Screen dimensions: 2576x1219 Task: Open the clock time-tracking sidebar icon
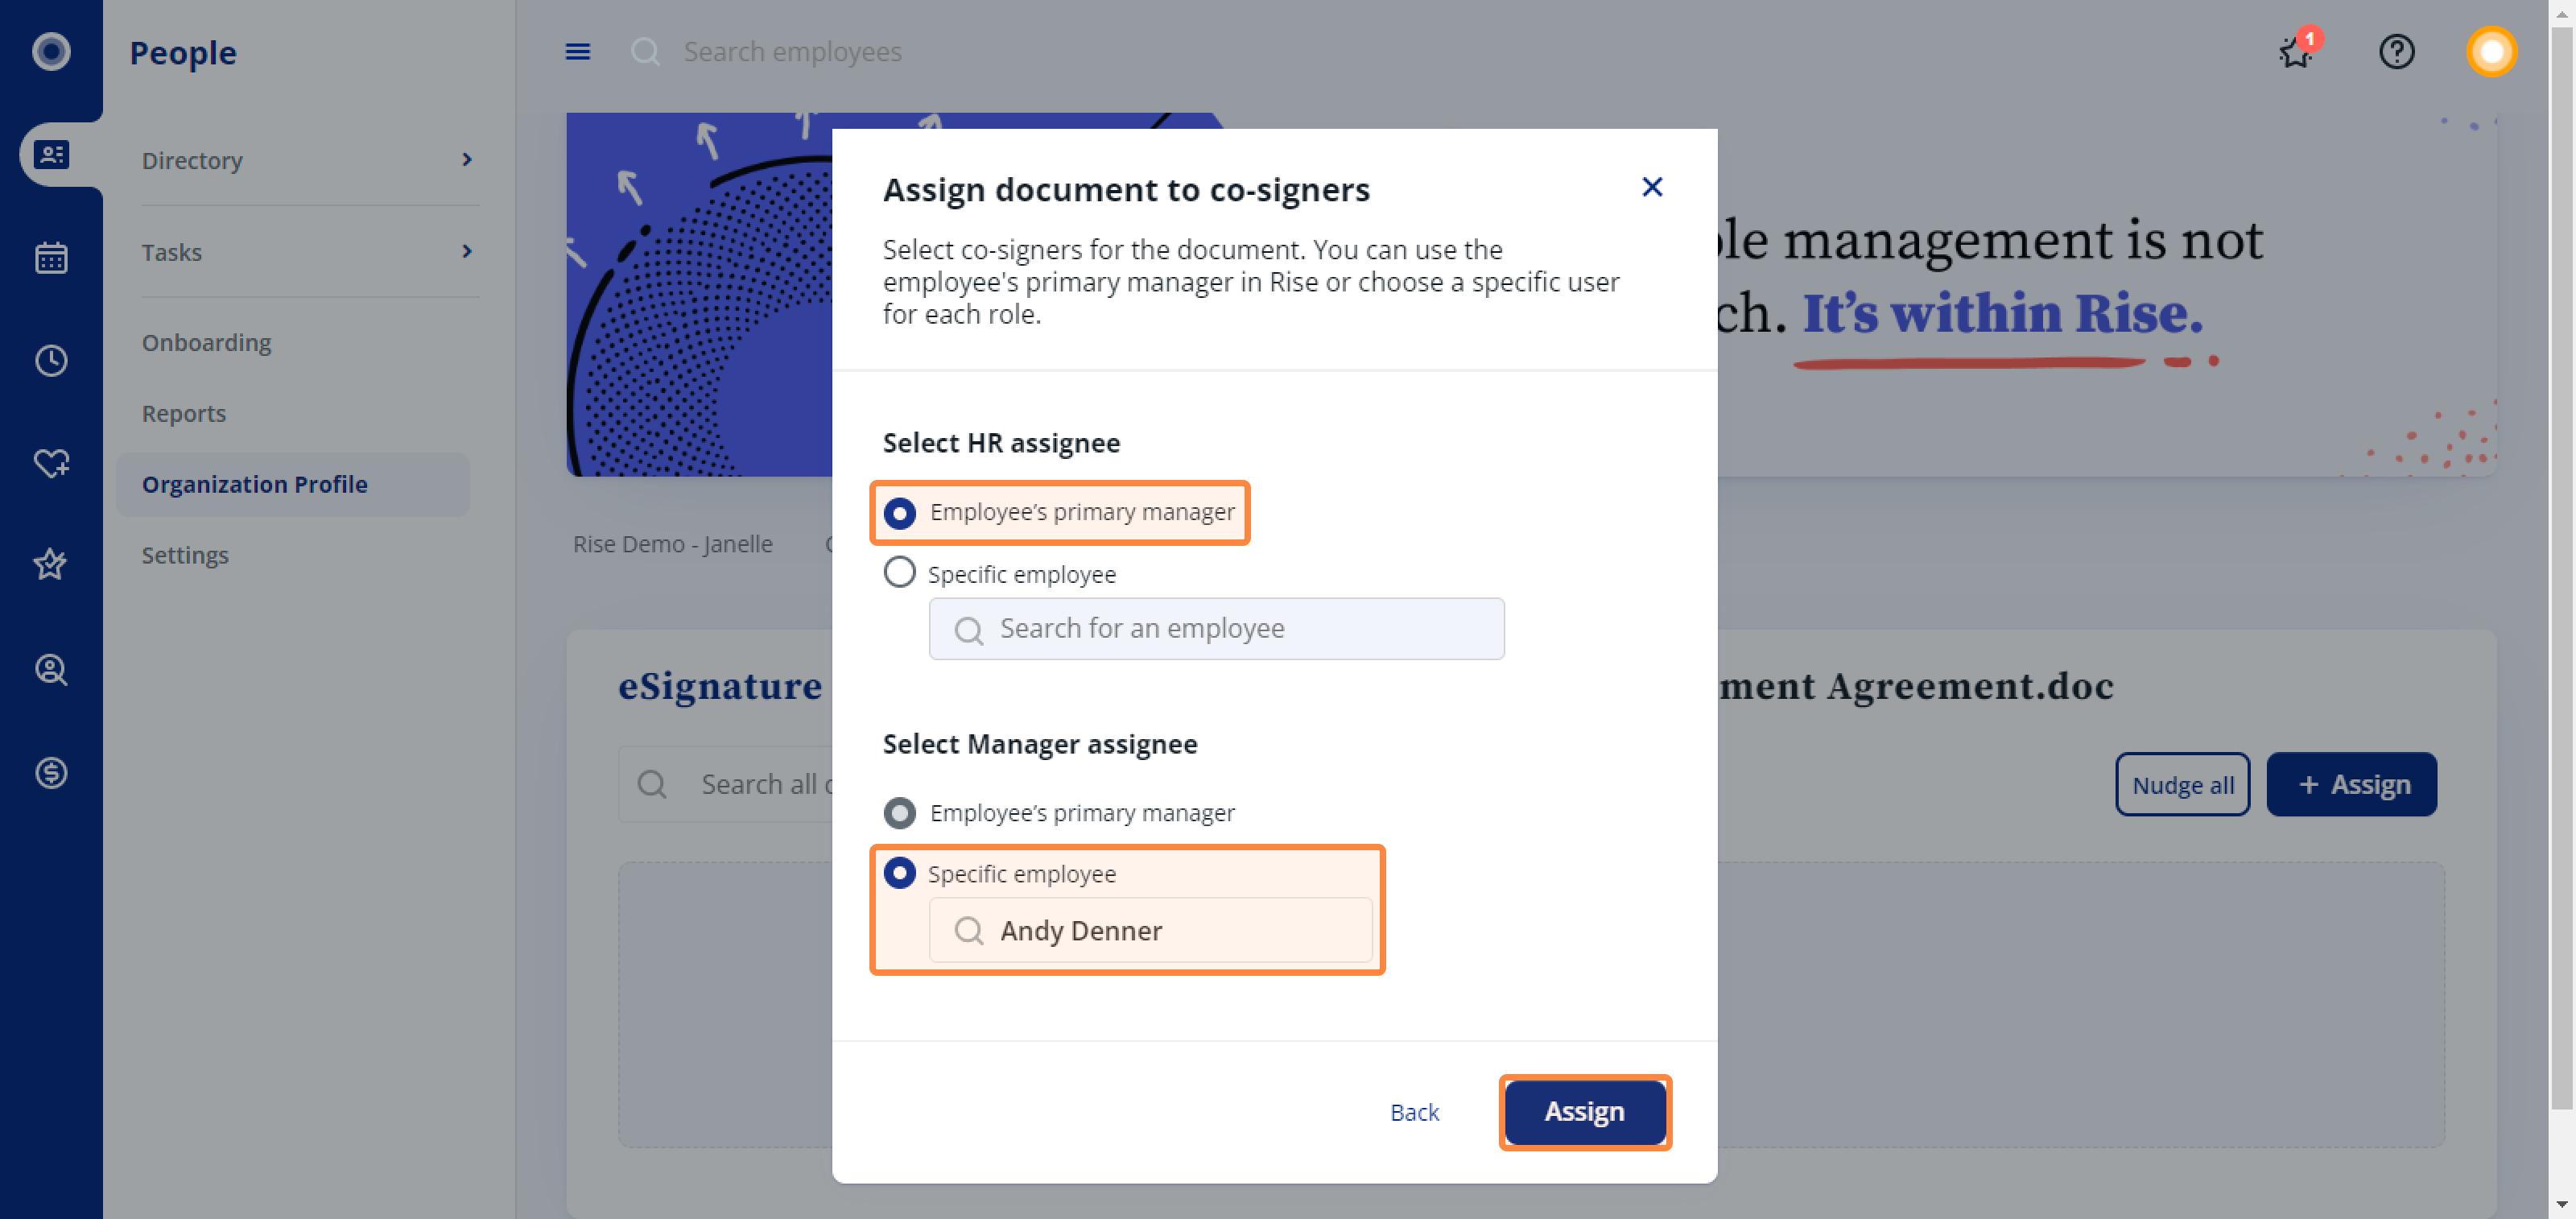tap(51, 361)
